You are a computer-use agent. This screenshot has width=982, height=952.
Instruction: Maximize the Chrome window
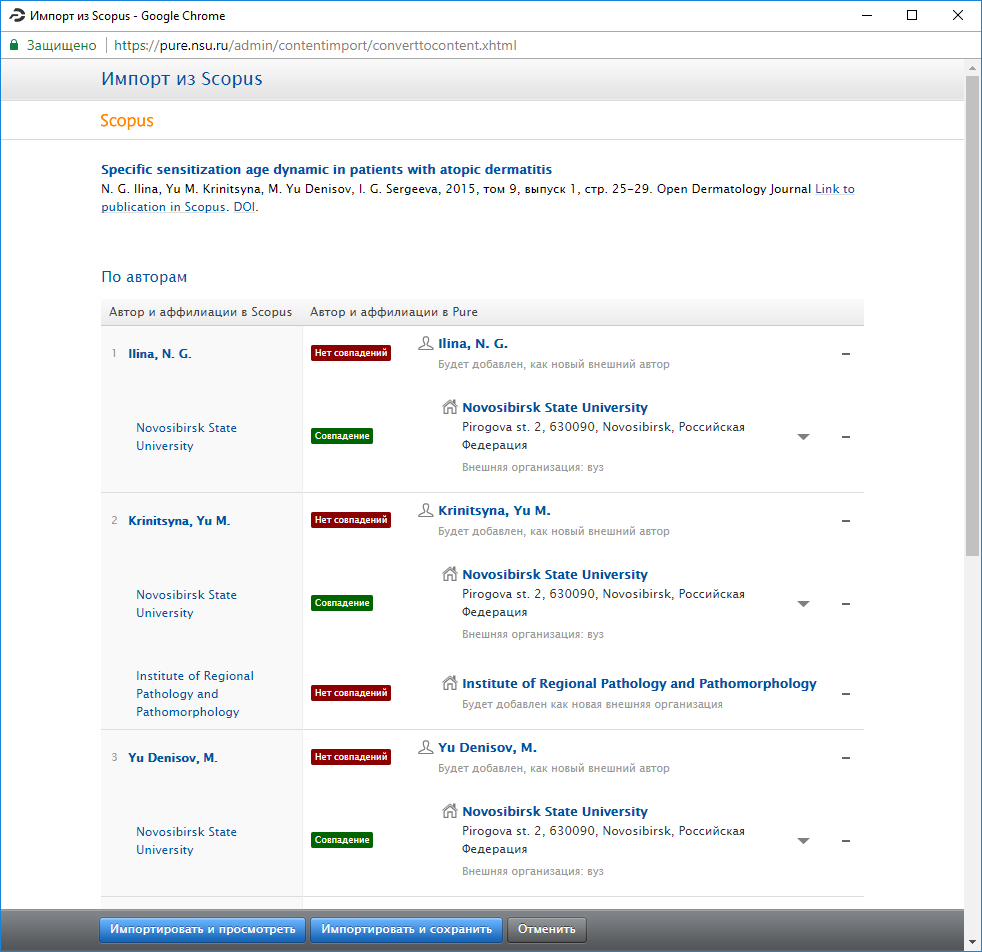tap(912, 16)
